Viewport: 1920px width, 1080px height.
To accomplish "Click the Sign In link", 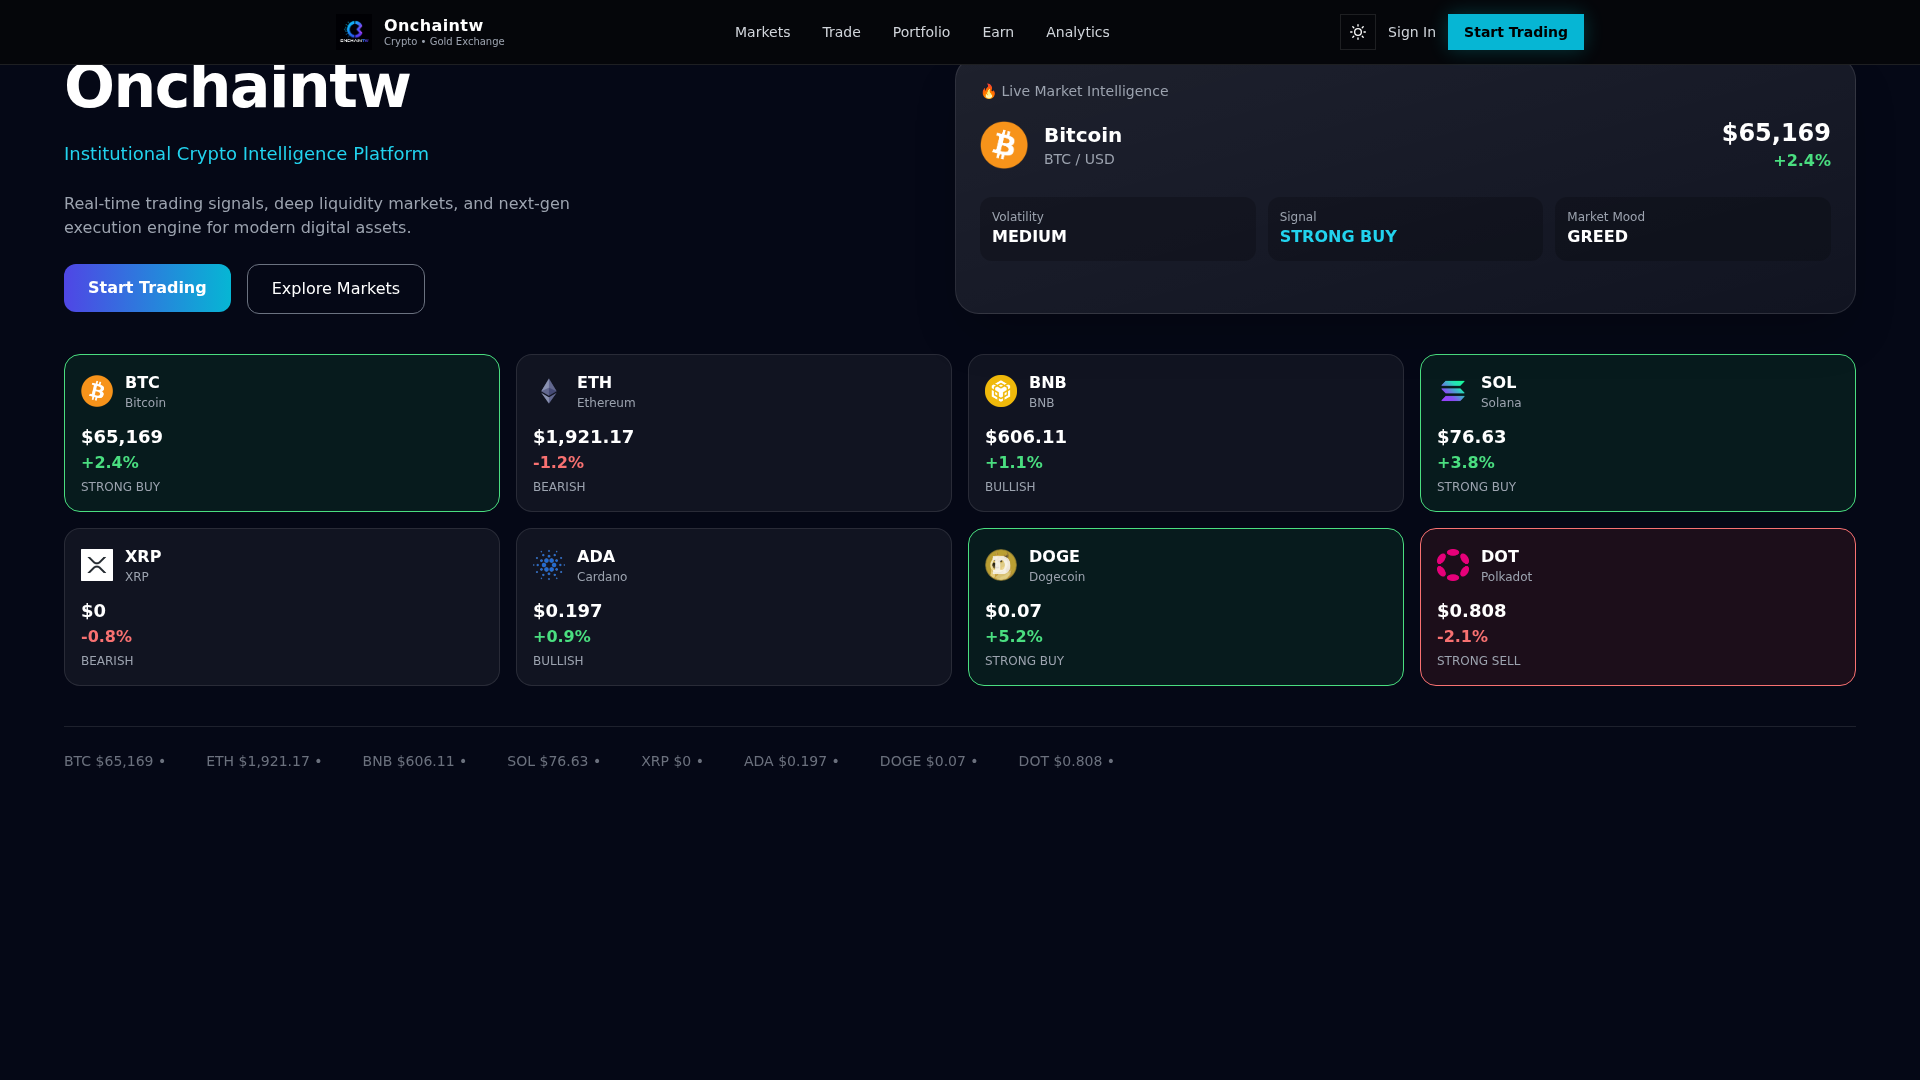I will [x=1411, y=32].
